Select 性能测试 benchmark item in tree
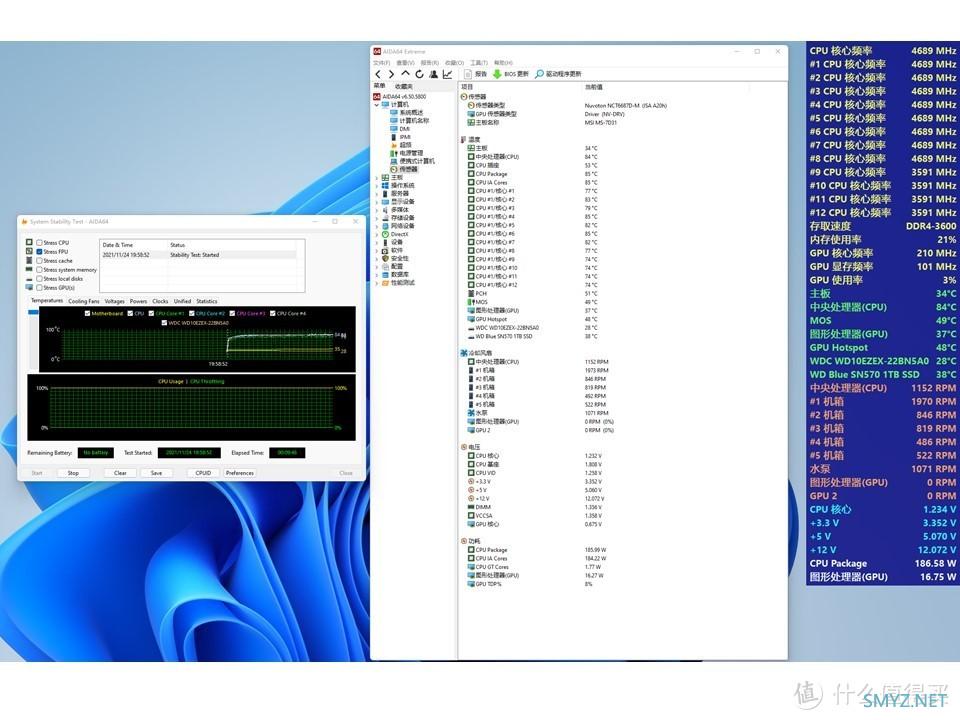The width and height of the screenshot is (960, 720). [398, 283]
